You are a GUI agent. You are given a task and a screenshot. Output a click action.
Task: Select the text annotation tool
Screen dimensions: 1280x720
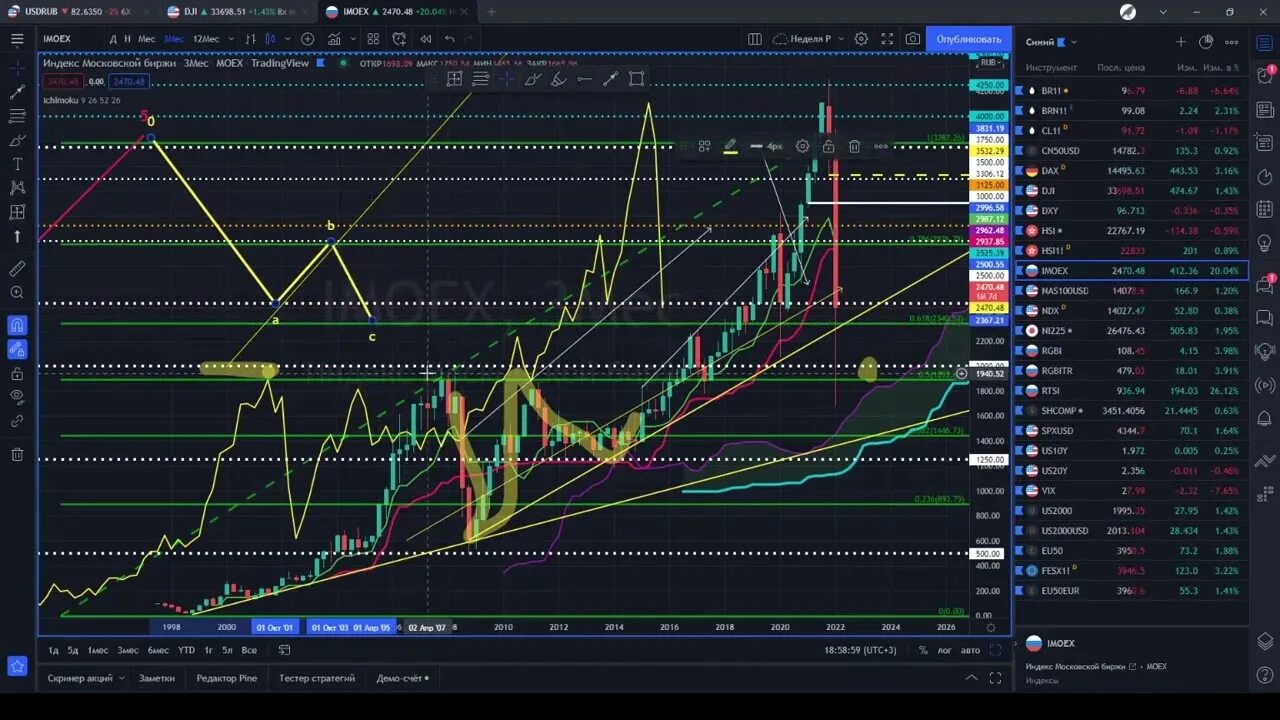tap(17, 164)
